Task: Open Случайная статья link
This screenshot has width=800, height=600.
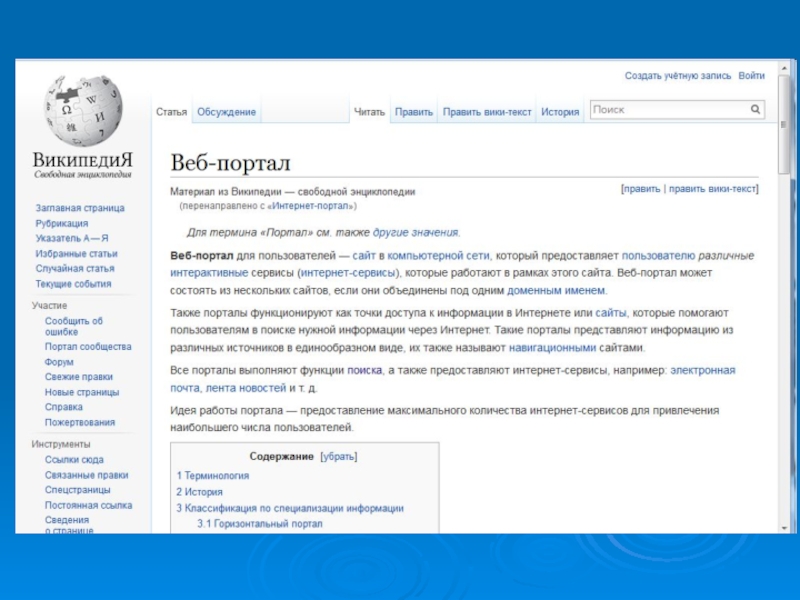Action: click(x=75, y=268)
